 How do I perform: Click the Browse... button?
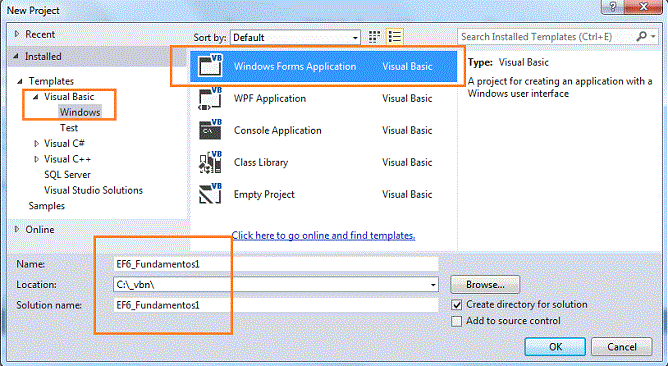pos(485,285)
